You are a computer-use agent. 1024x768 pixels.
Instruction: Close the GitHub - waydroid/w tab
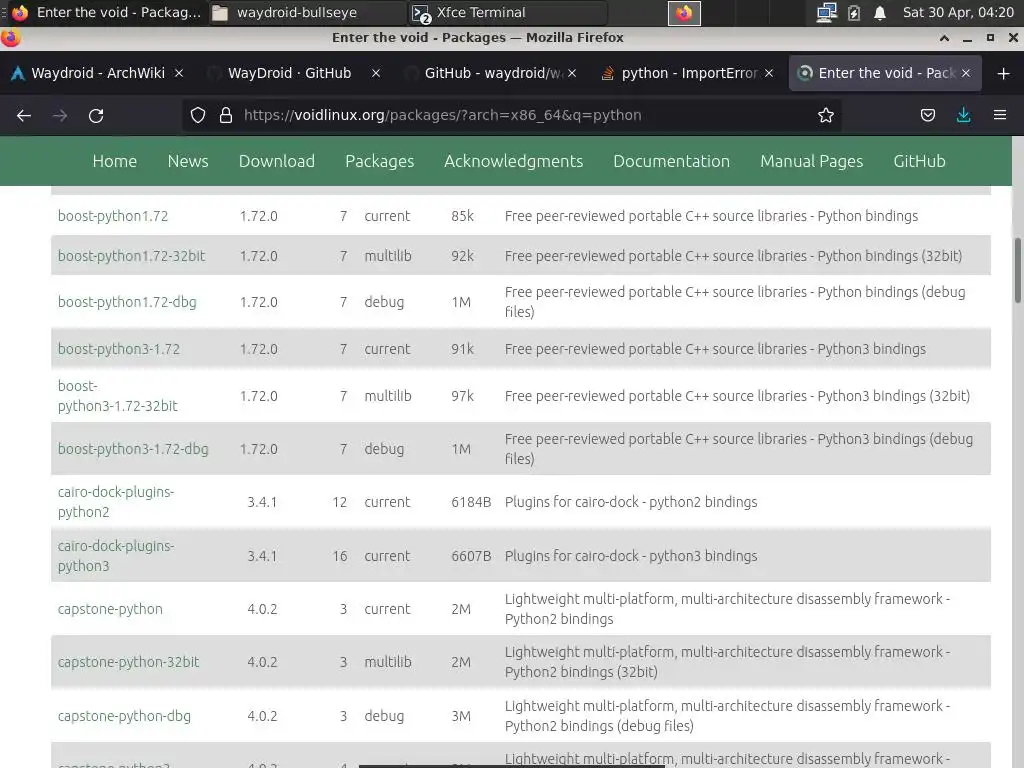[x=572, y=73]
